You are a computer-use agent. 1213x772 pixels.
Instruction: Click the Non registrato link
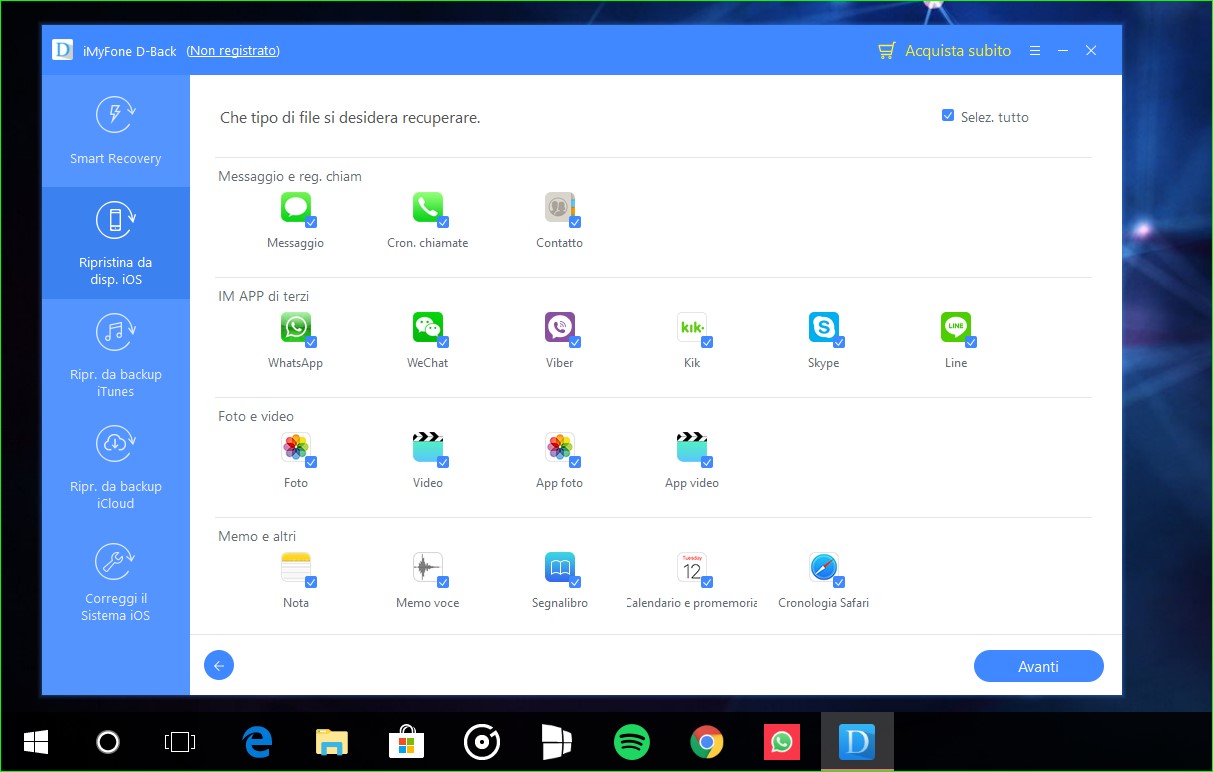click(x=233, y=50)
